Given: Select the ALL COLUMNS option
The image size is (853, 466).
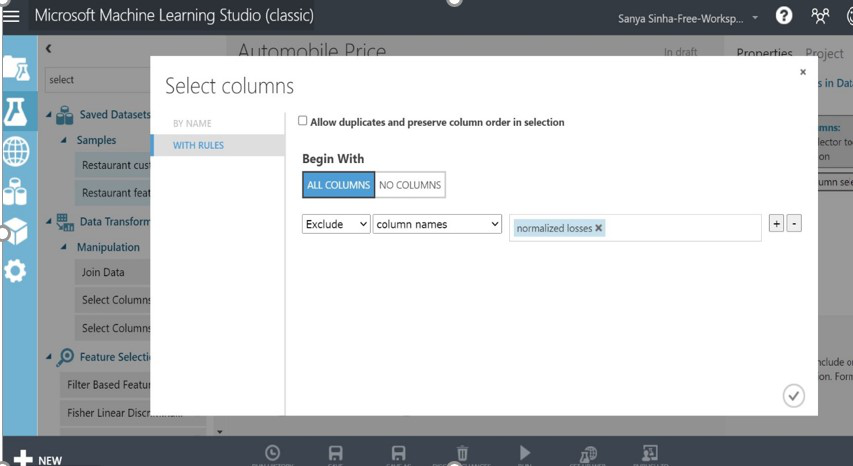Looking at the screenshot, I should (x=338, y=185).
